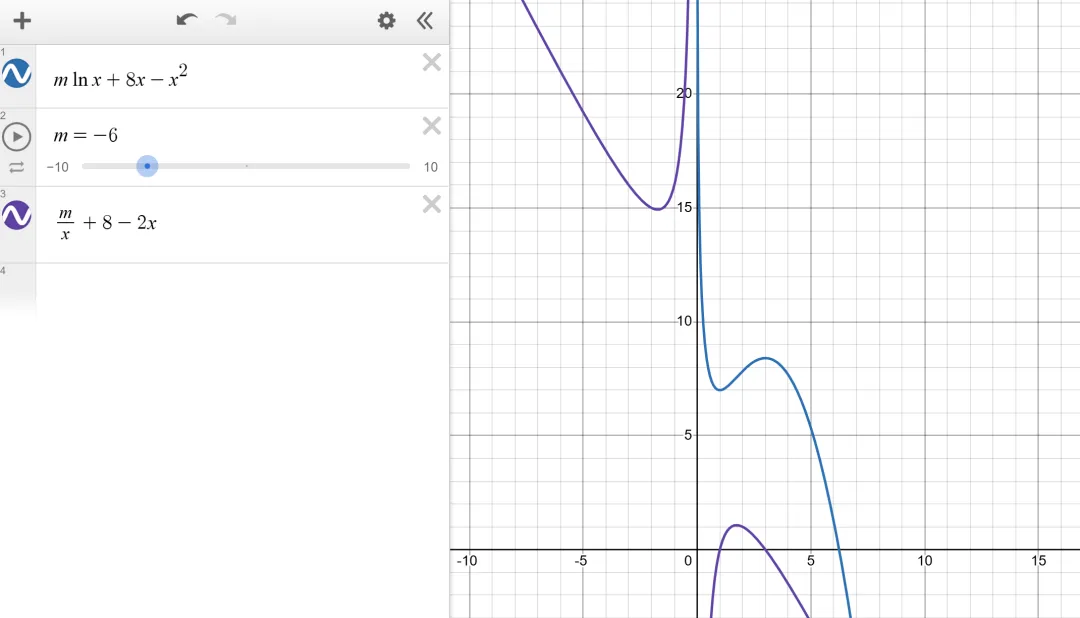Click the m slider handle
The image size is (1080, 618).
[x=147, y=166]
